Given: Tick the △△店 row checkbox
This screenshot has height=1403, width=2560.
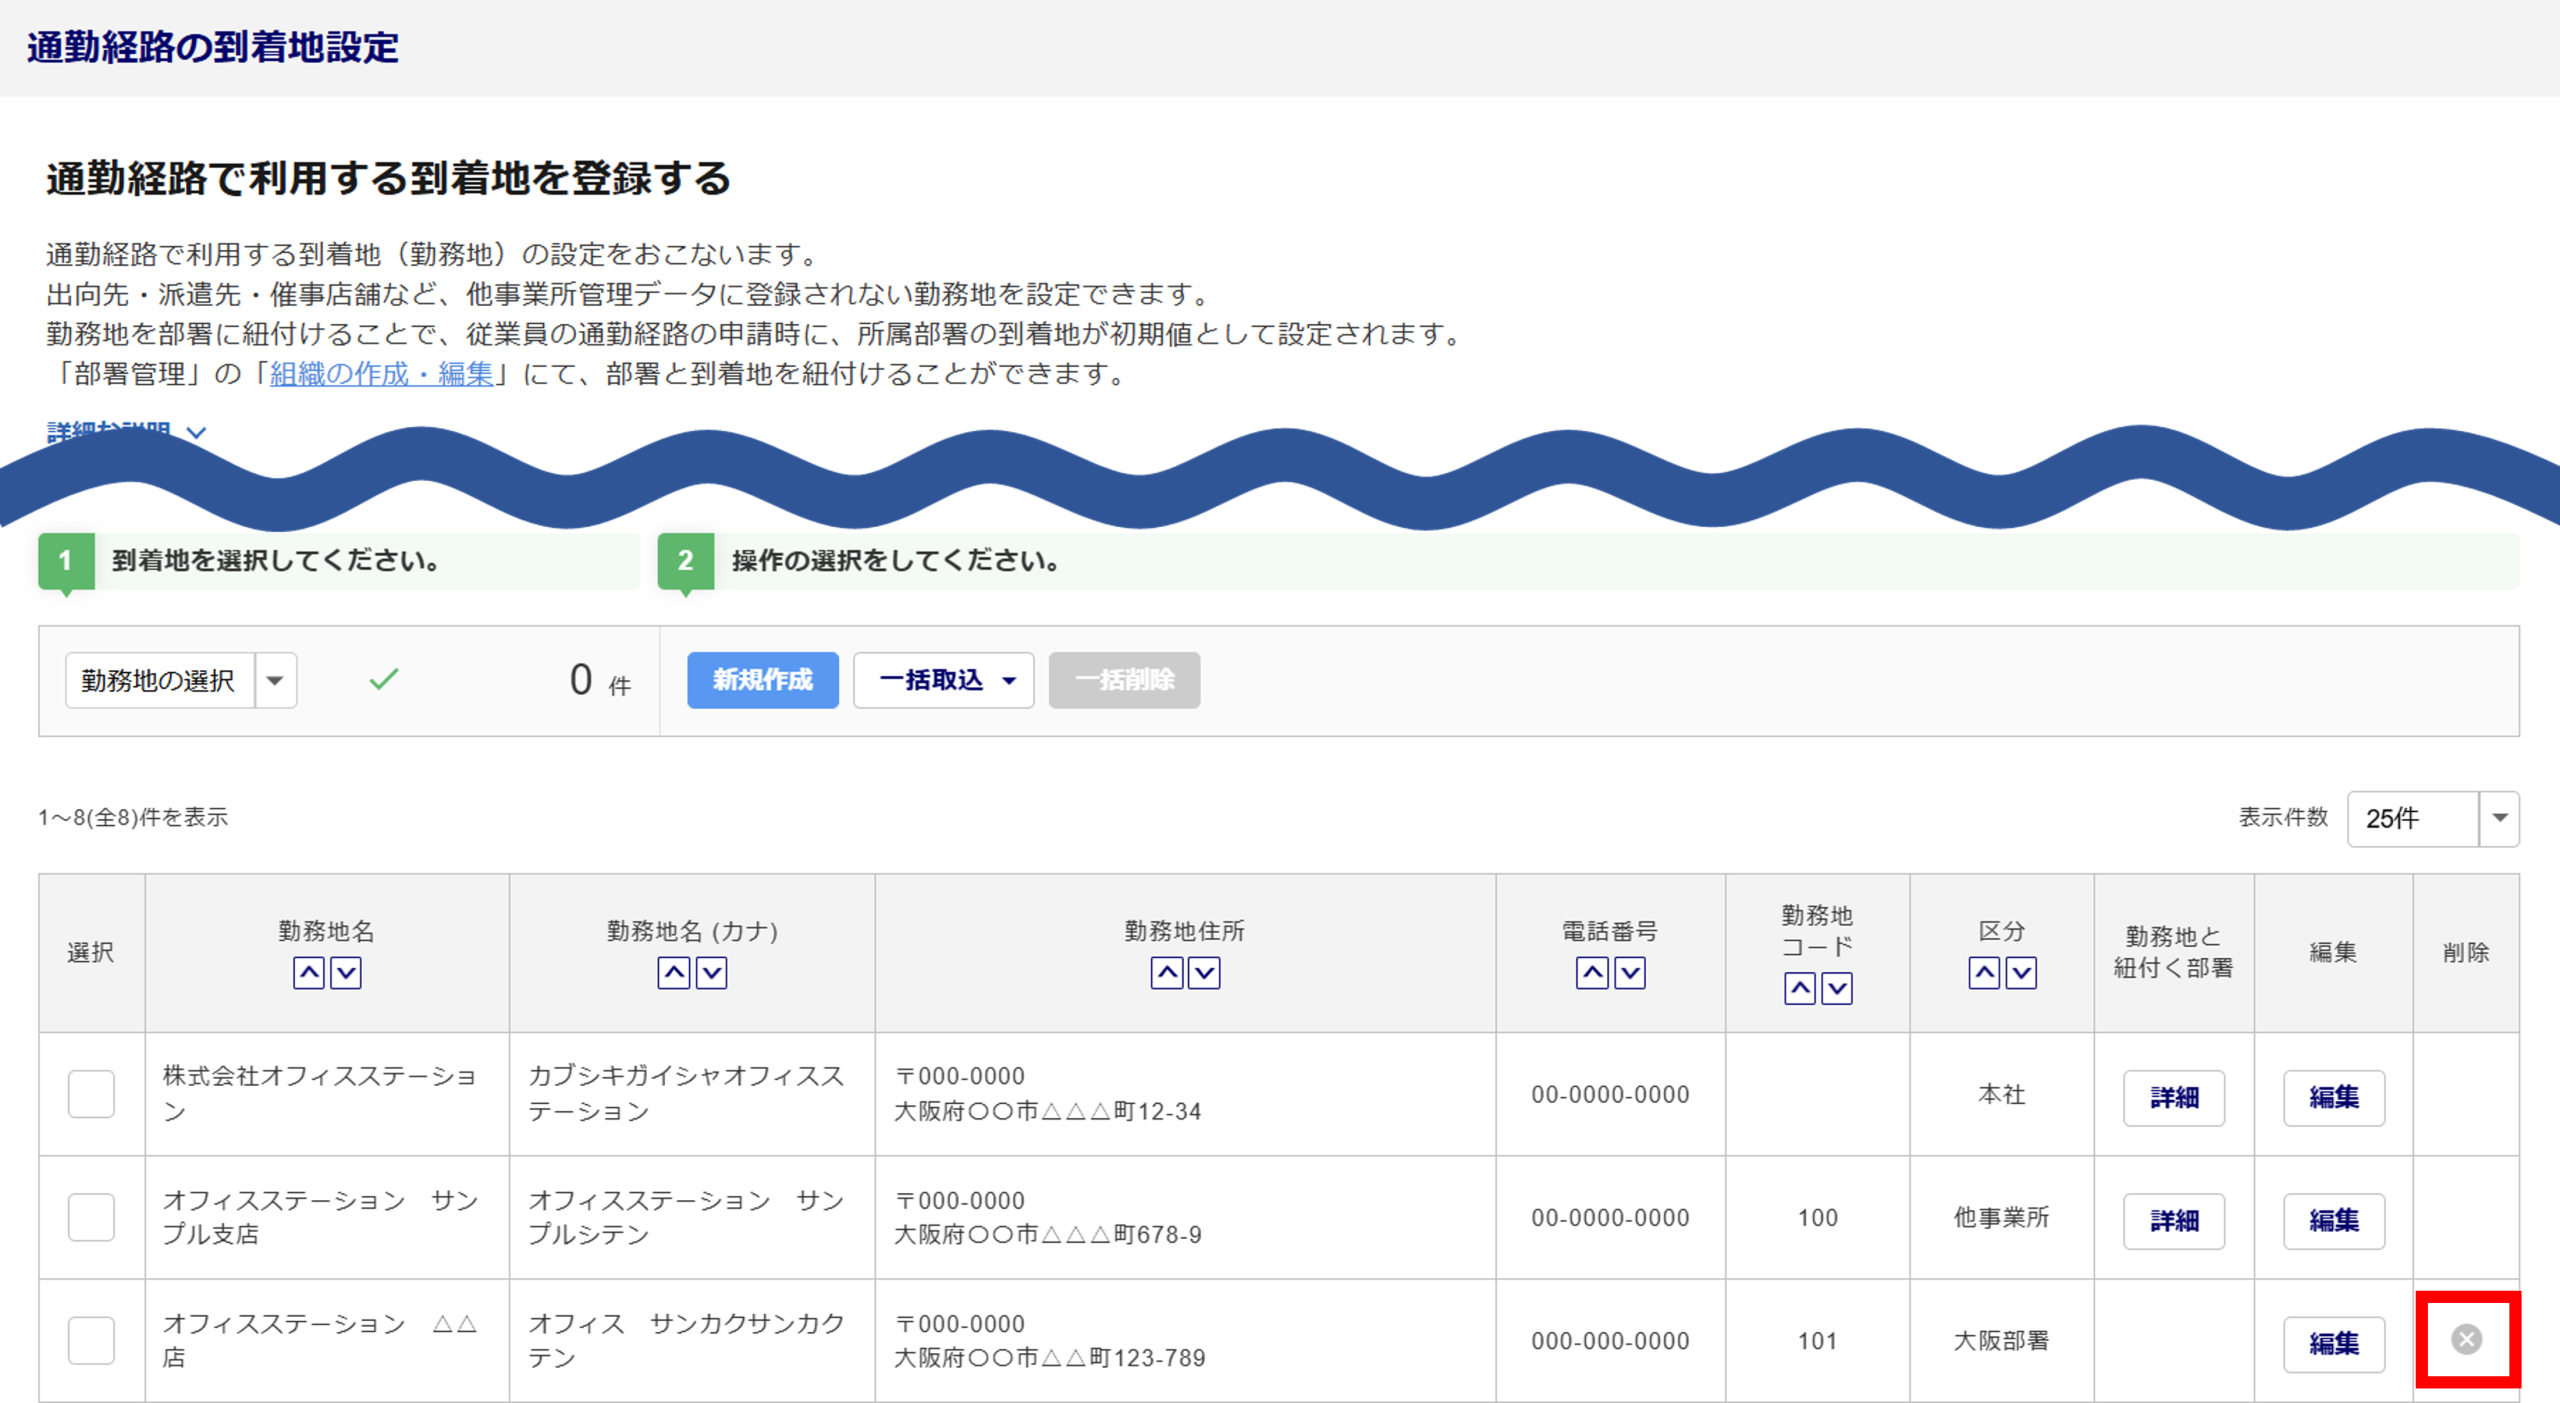Looking at the screenshot, I should (x=91, y=1339).
